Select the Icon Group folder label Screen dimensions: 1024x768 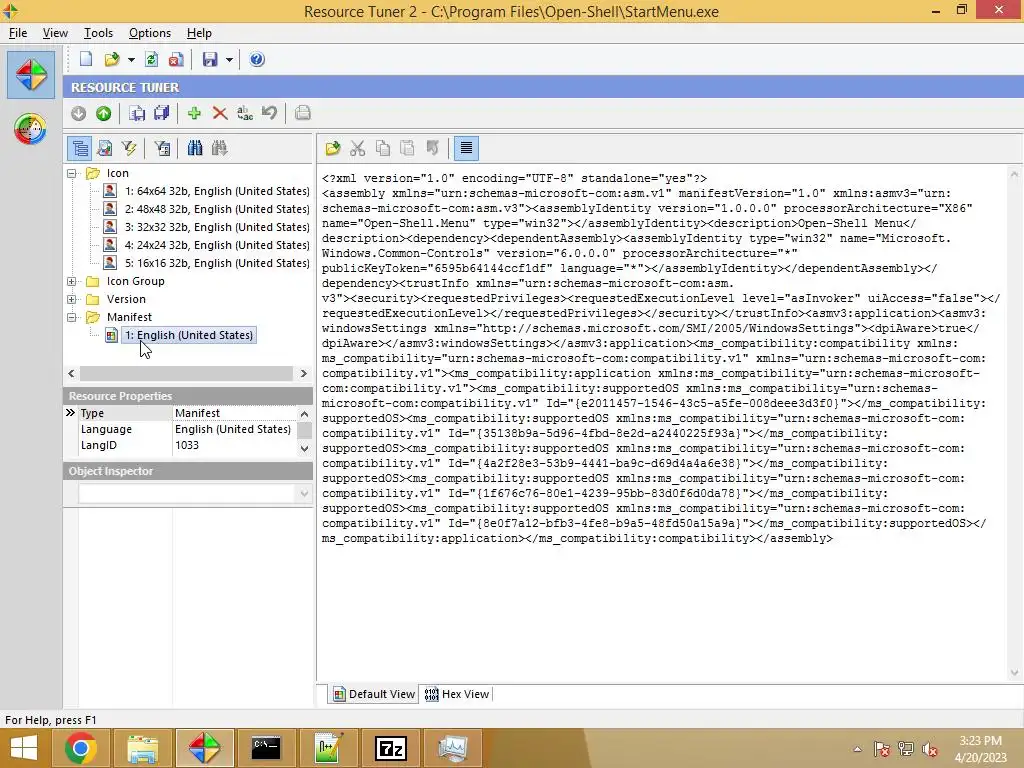point(135,281)
